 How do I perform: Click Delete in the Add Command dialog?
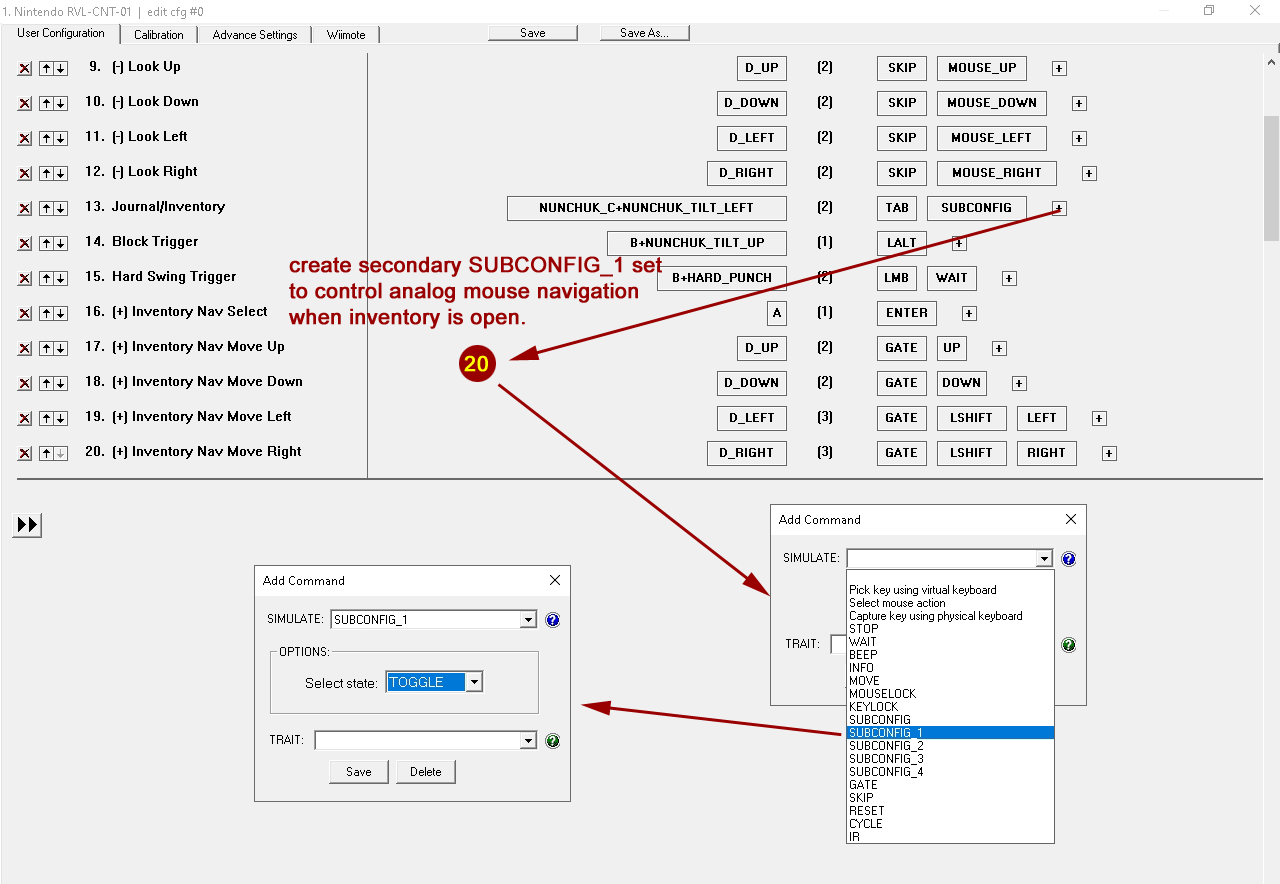pyautogui.click(x=425, y=772)
